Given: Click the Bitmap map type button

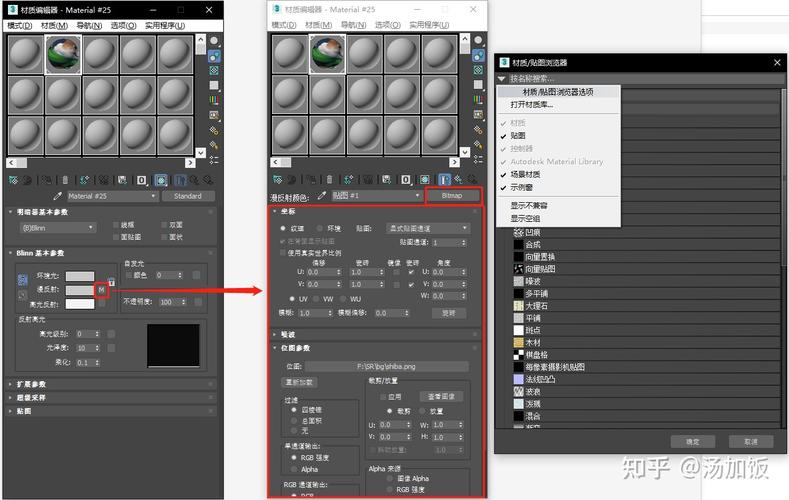Looking at the screenshot, I should coord(452,196).
